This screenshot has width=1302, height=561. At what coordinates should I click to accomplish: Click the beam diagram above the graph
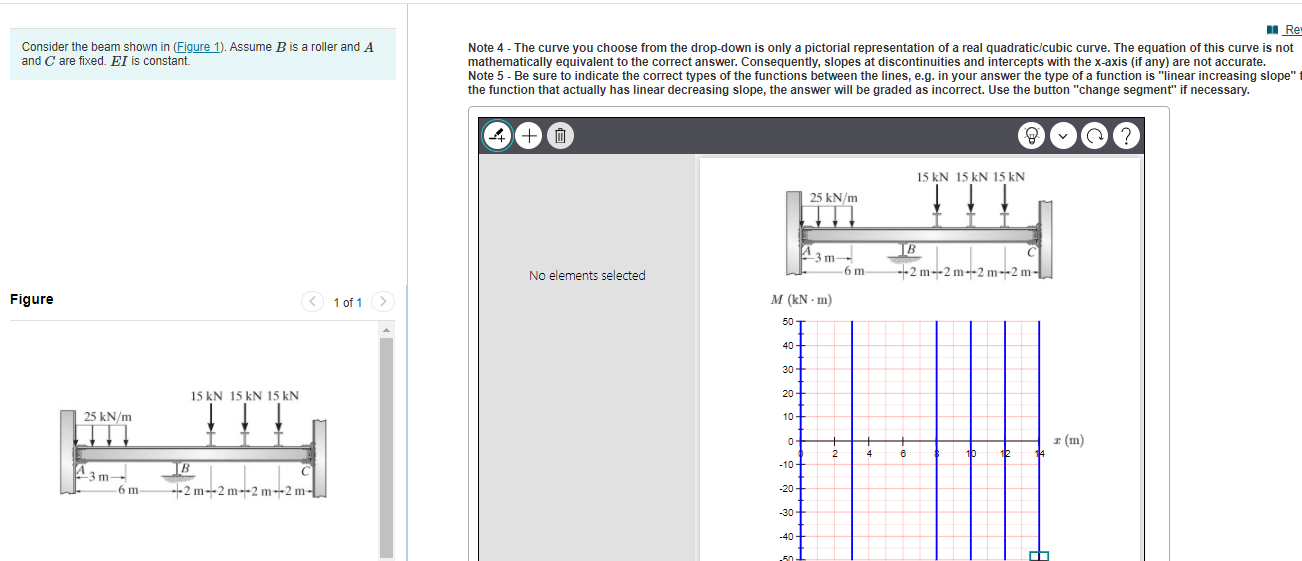pos(919,225)
